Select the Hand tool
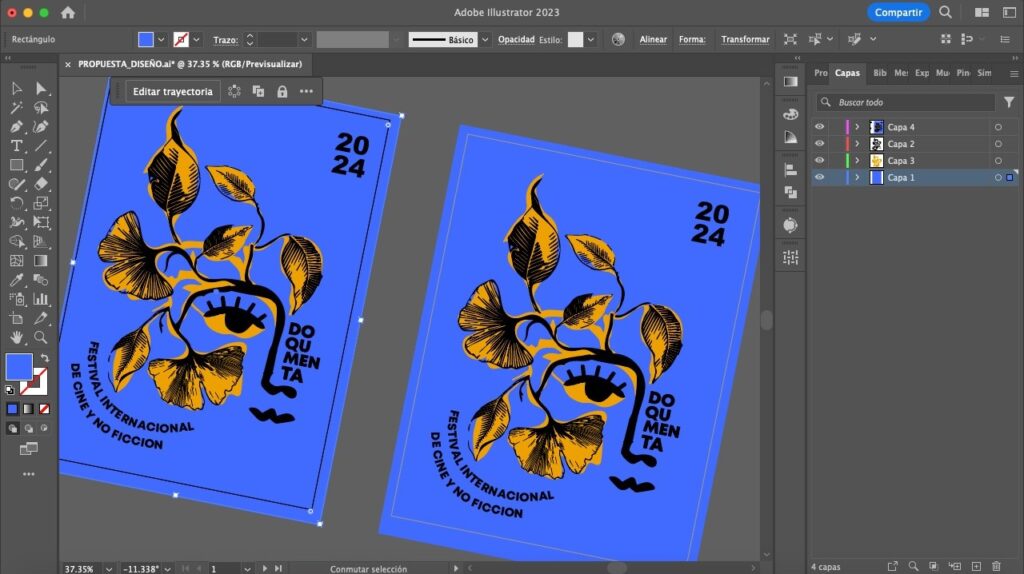 point(17,337)
